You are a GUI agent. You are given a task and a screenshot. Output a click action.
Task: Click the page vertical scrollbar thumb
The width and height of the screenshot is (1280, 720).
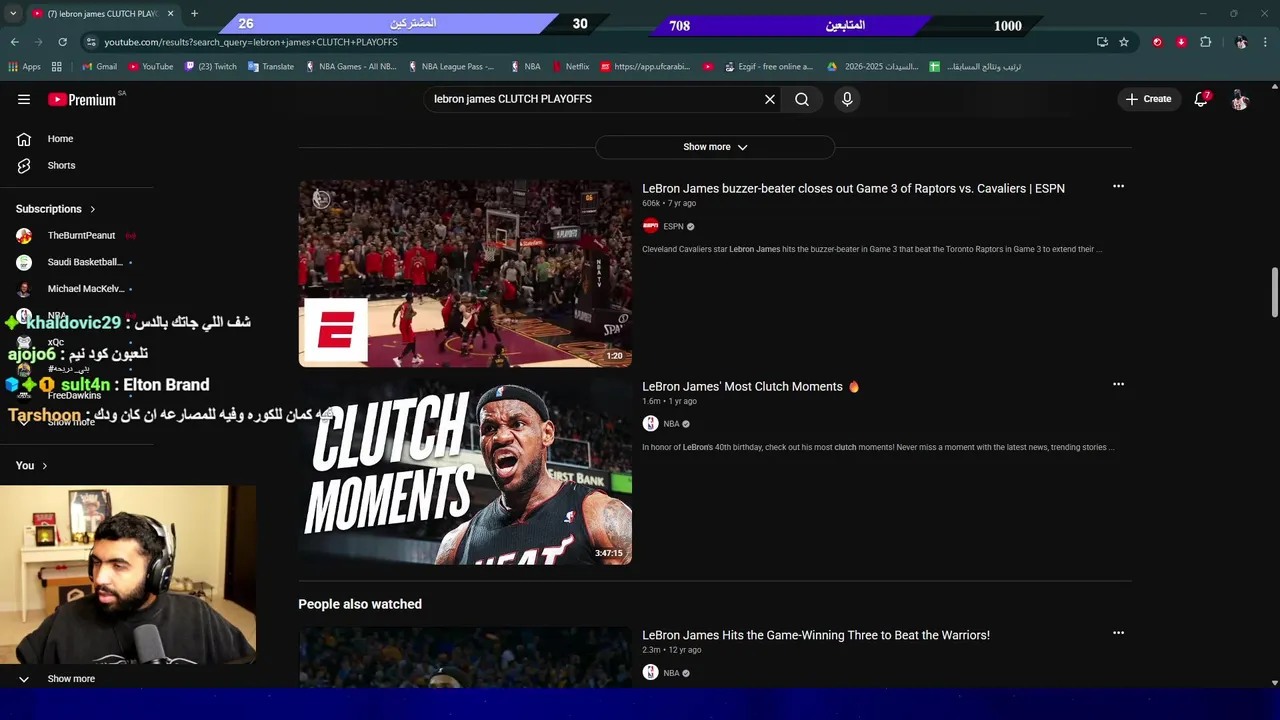(x=1274, y=292)
